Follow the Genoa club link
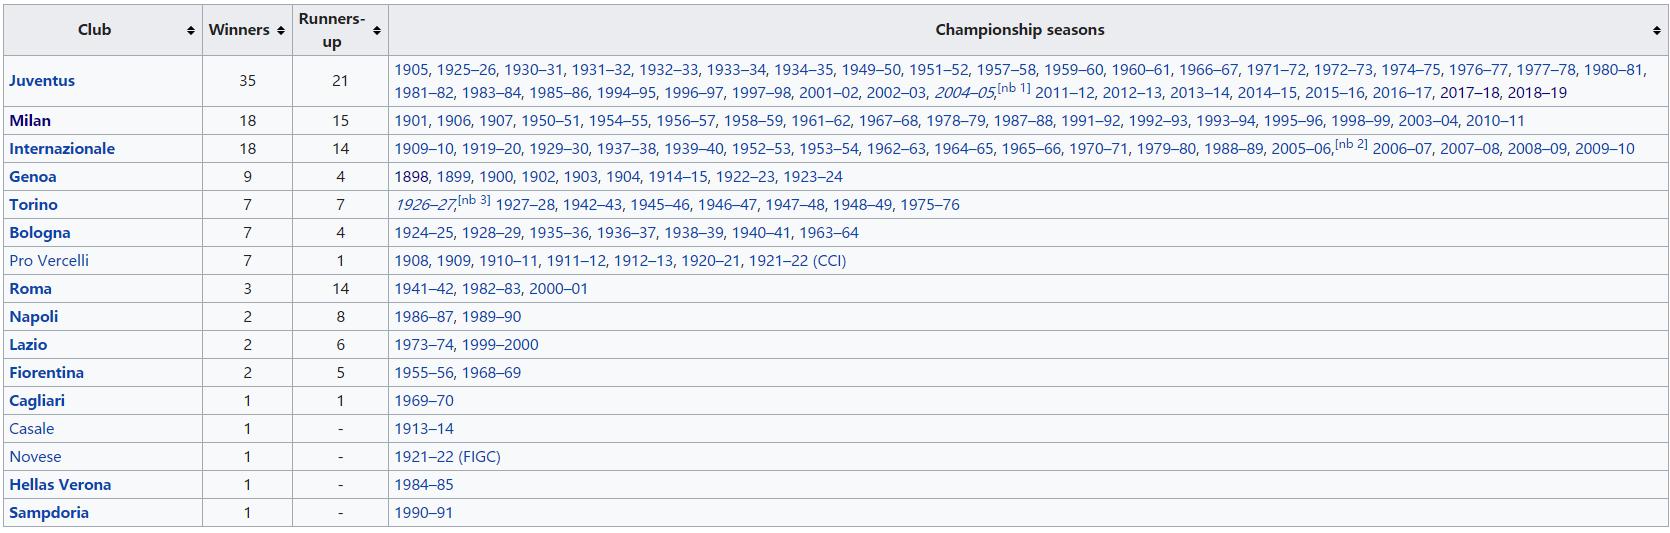 33,177
